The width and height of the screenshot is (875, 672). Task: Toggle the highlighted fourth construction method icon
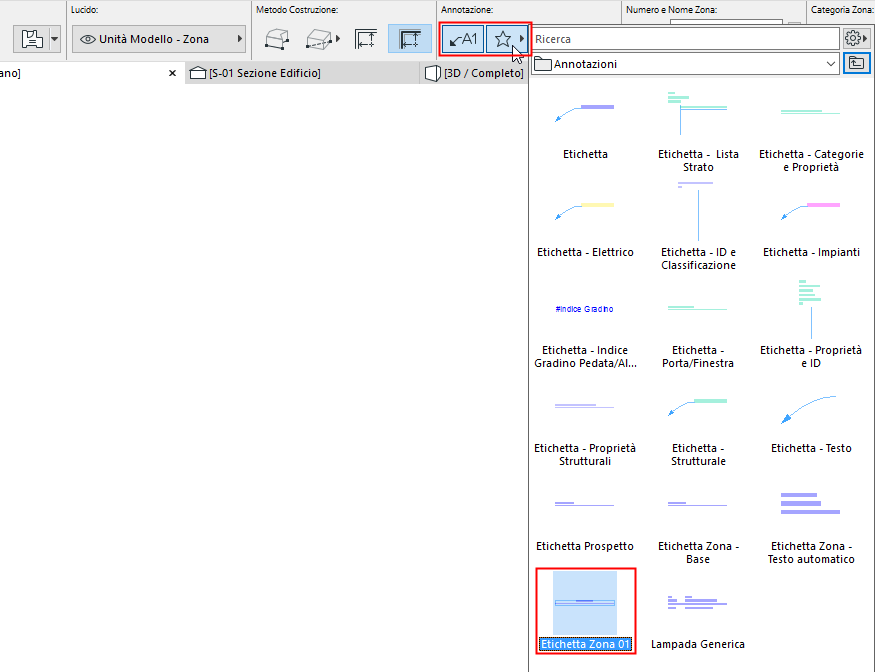point(410,39)
